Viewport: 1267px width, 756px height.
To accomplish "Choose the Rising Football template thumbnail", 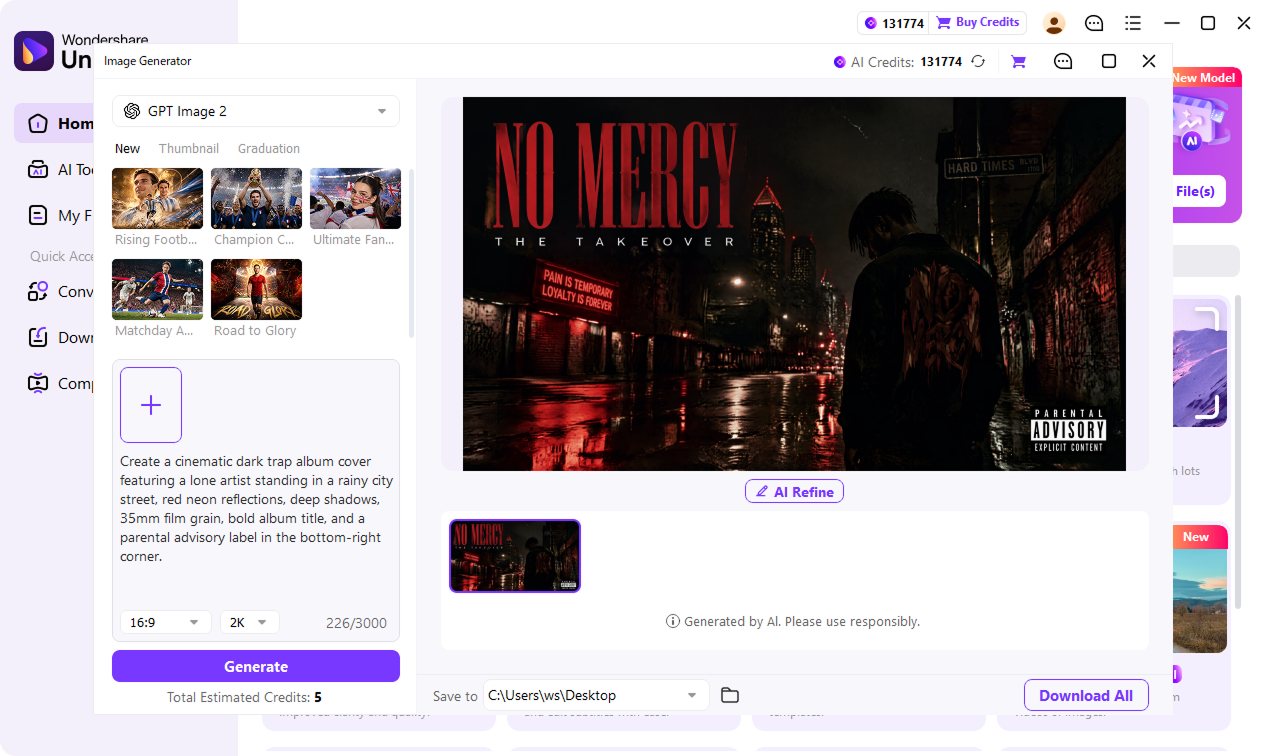I will coord(158,198).
